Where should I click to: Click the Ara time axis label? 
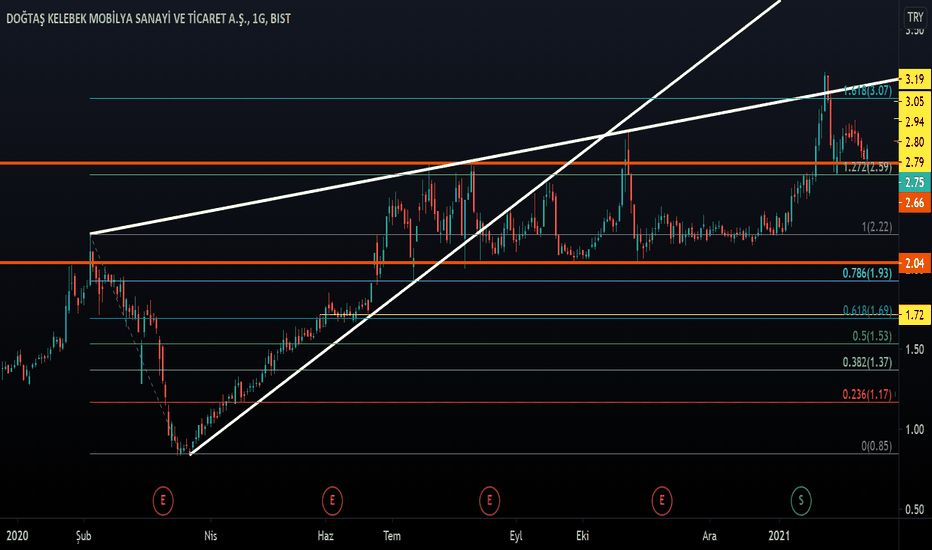709,536
